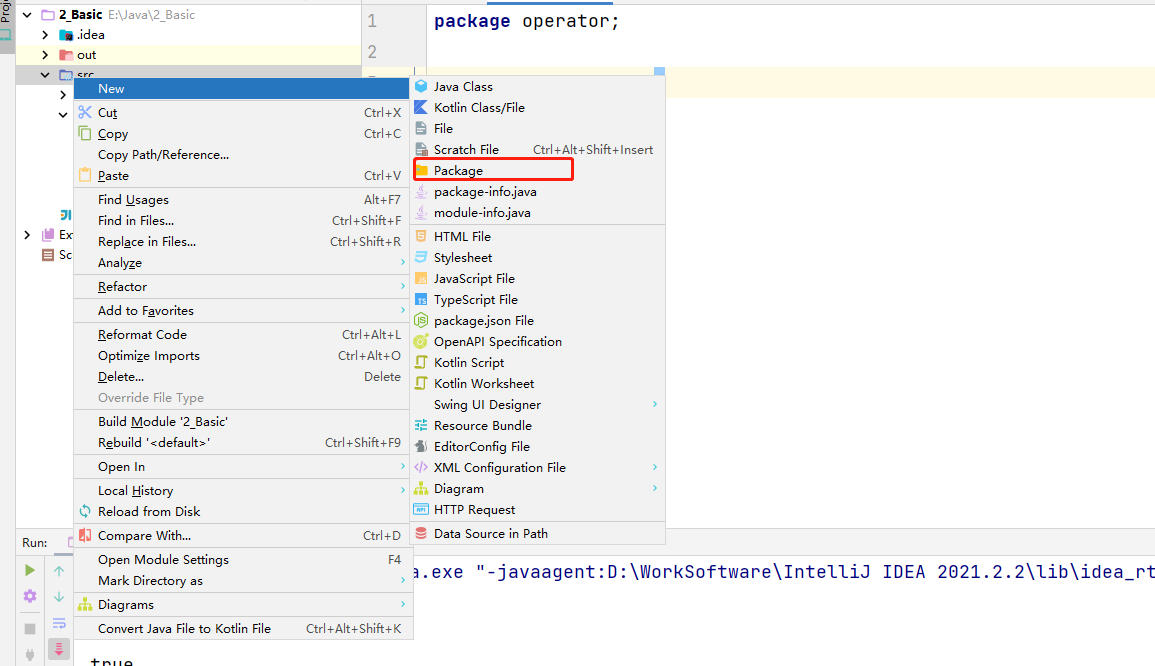Click the Resource Bundle icon

pyautogui.click(x=421, y=425)
